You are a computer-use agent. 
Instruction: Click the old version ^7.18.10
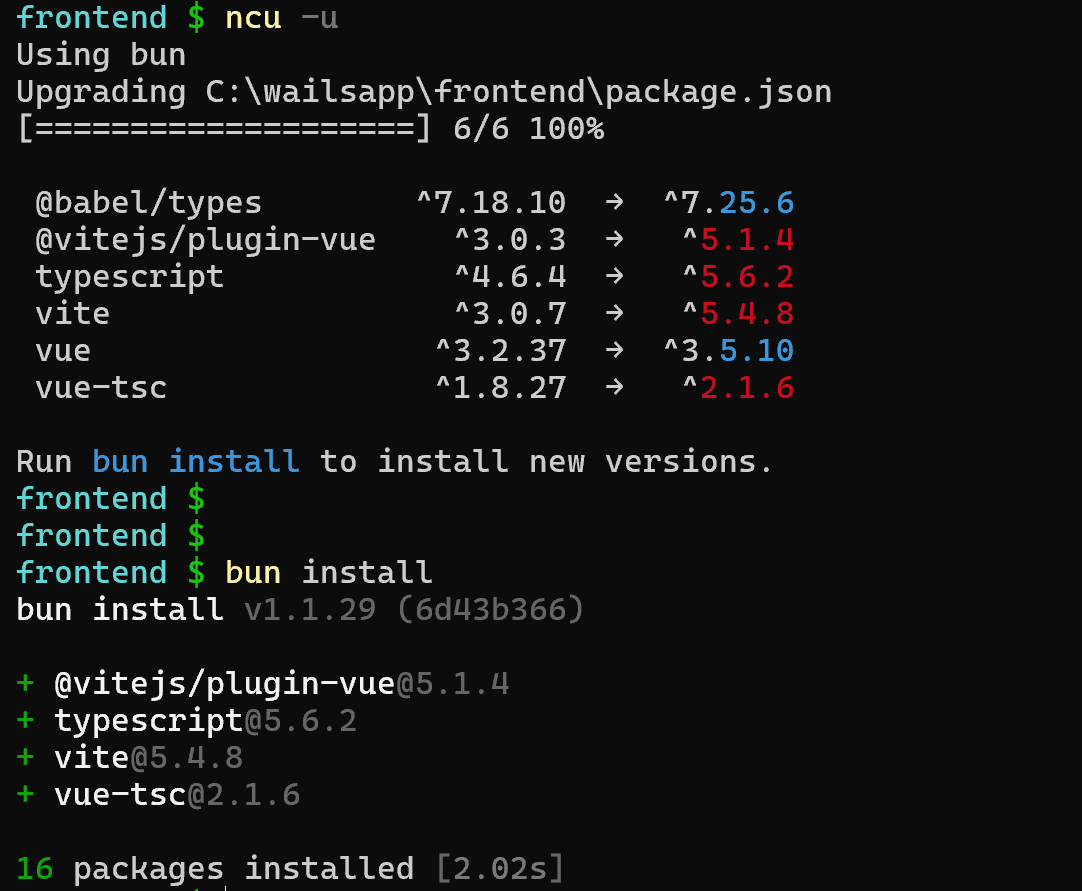coord(491,203)
